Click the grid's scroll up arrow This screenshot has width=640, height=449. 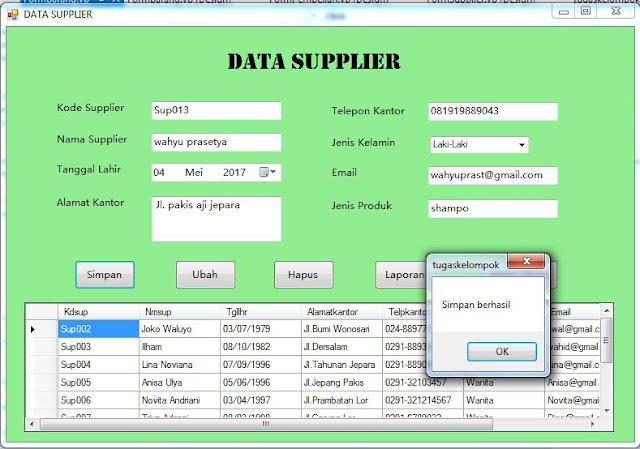pyautogui.click(x=607, y=311)
